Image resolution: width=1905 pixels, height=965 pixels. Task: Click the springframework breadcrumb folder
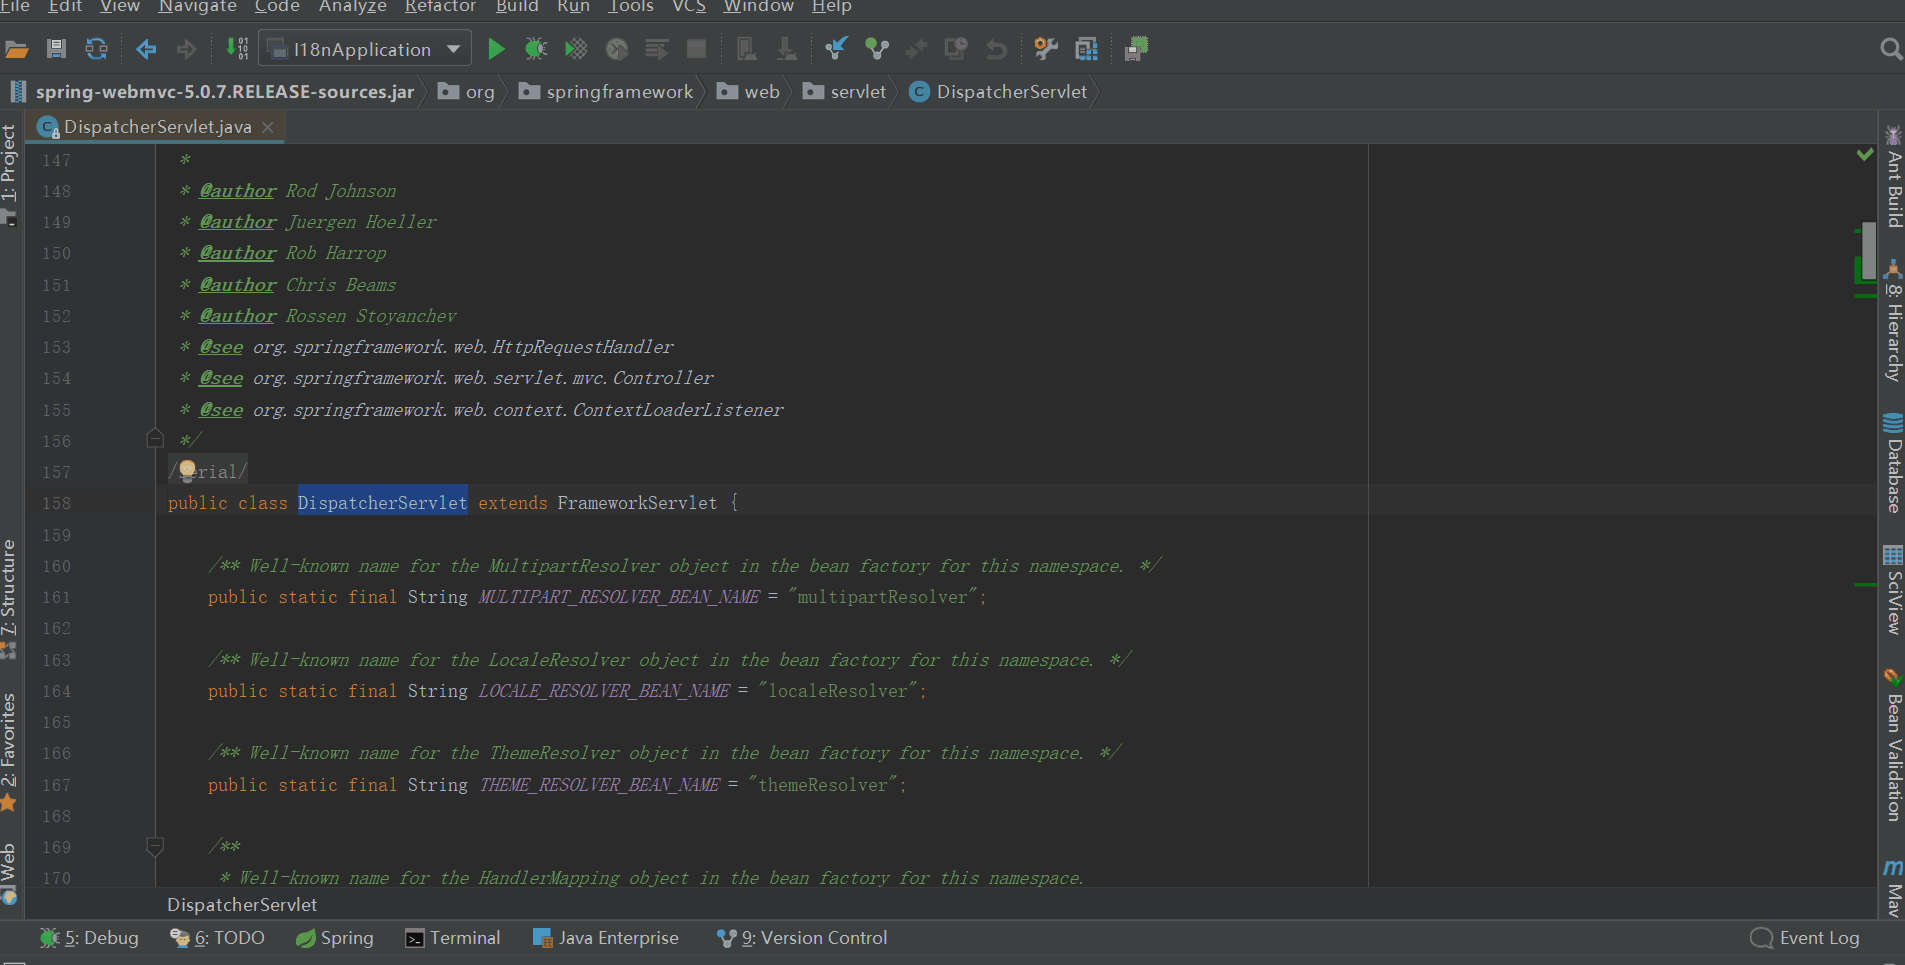[x=607, y=92]
